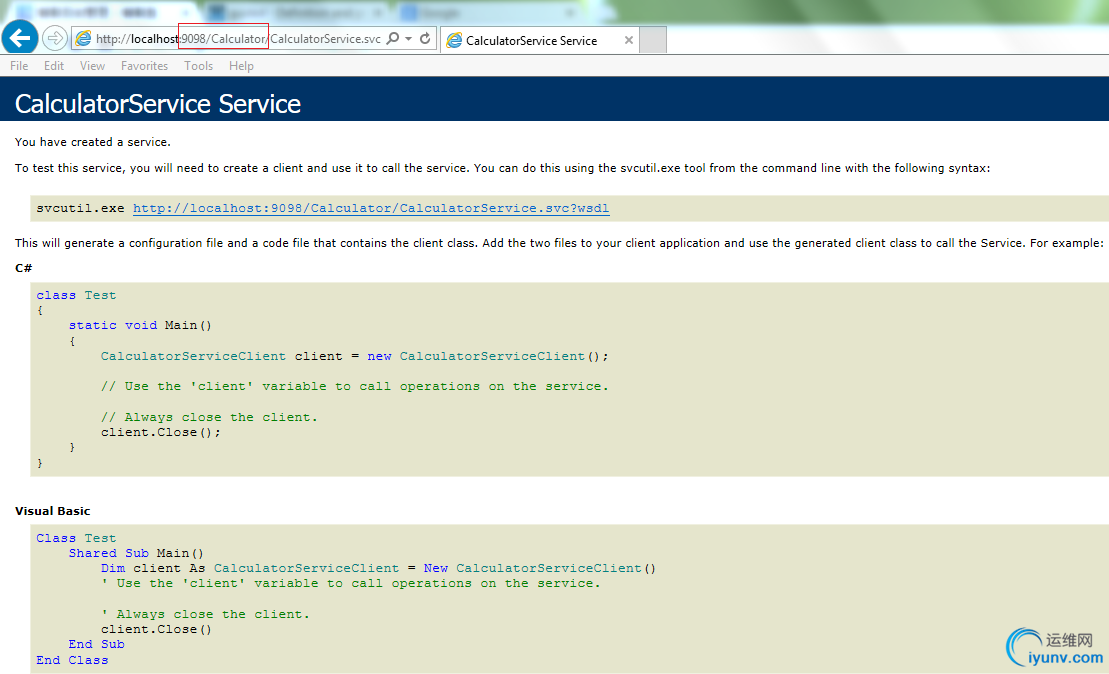Click the 'End Sub' code line
Screen dimensions: 1109x674
click(x=96, y=644)
